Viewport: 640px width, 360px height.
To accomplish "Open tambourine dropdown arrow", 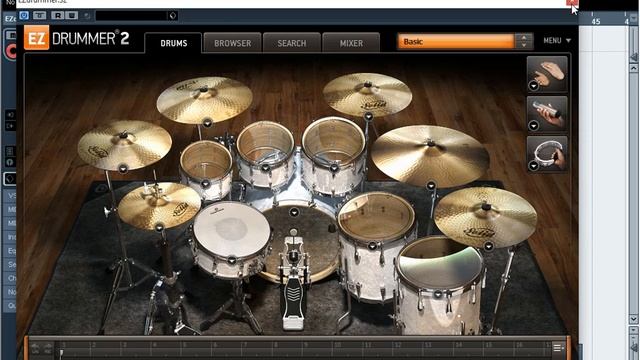I will point(534,165).
